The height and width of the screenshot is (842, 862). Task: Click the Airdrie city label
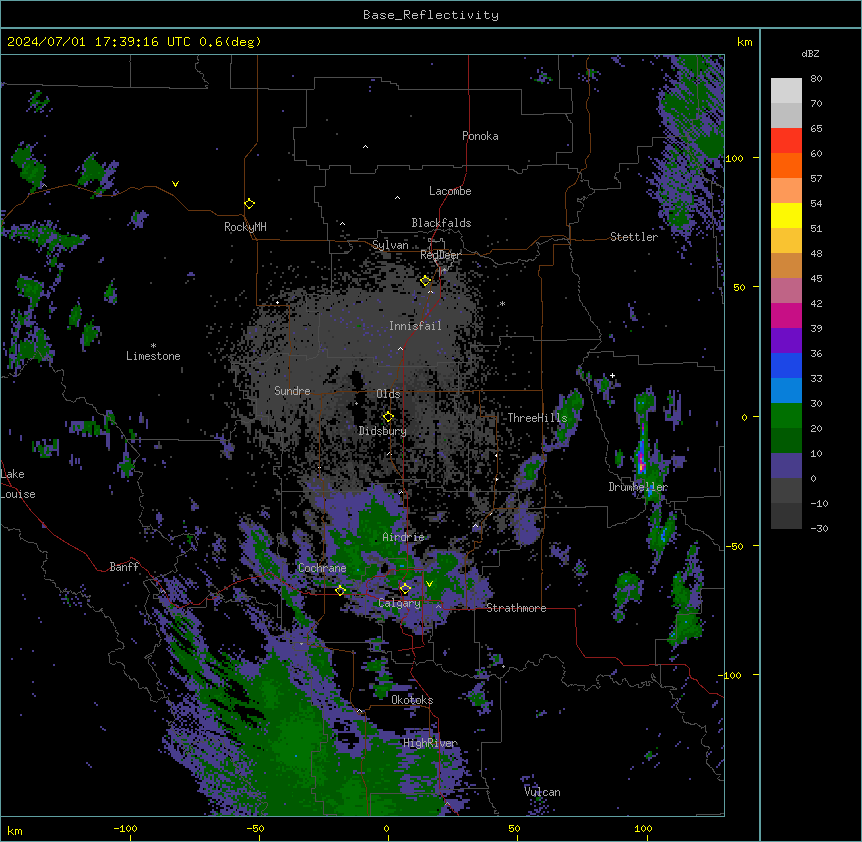[x=403, y=537]
